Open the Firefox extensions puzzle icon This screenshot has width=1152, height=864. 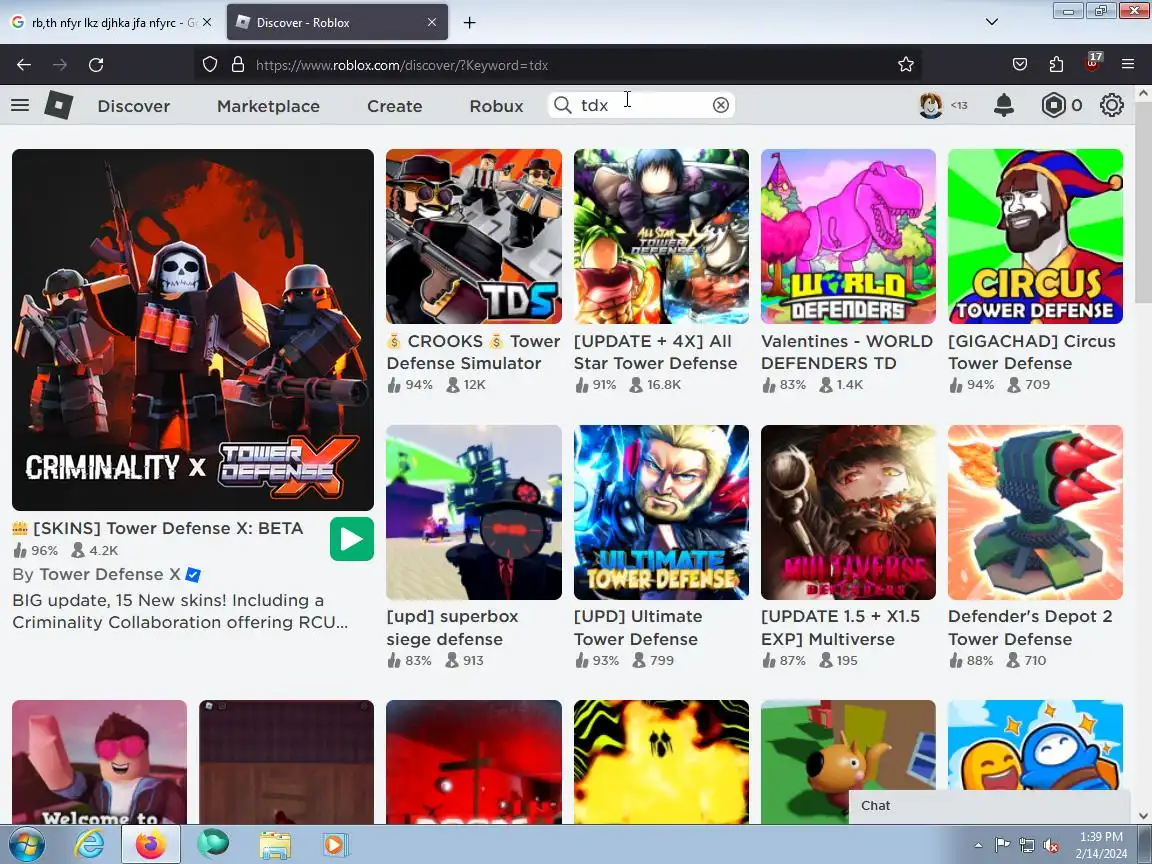coord(1056,65)
